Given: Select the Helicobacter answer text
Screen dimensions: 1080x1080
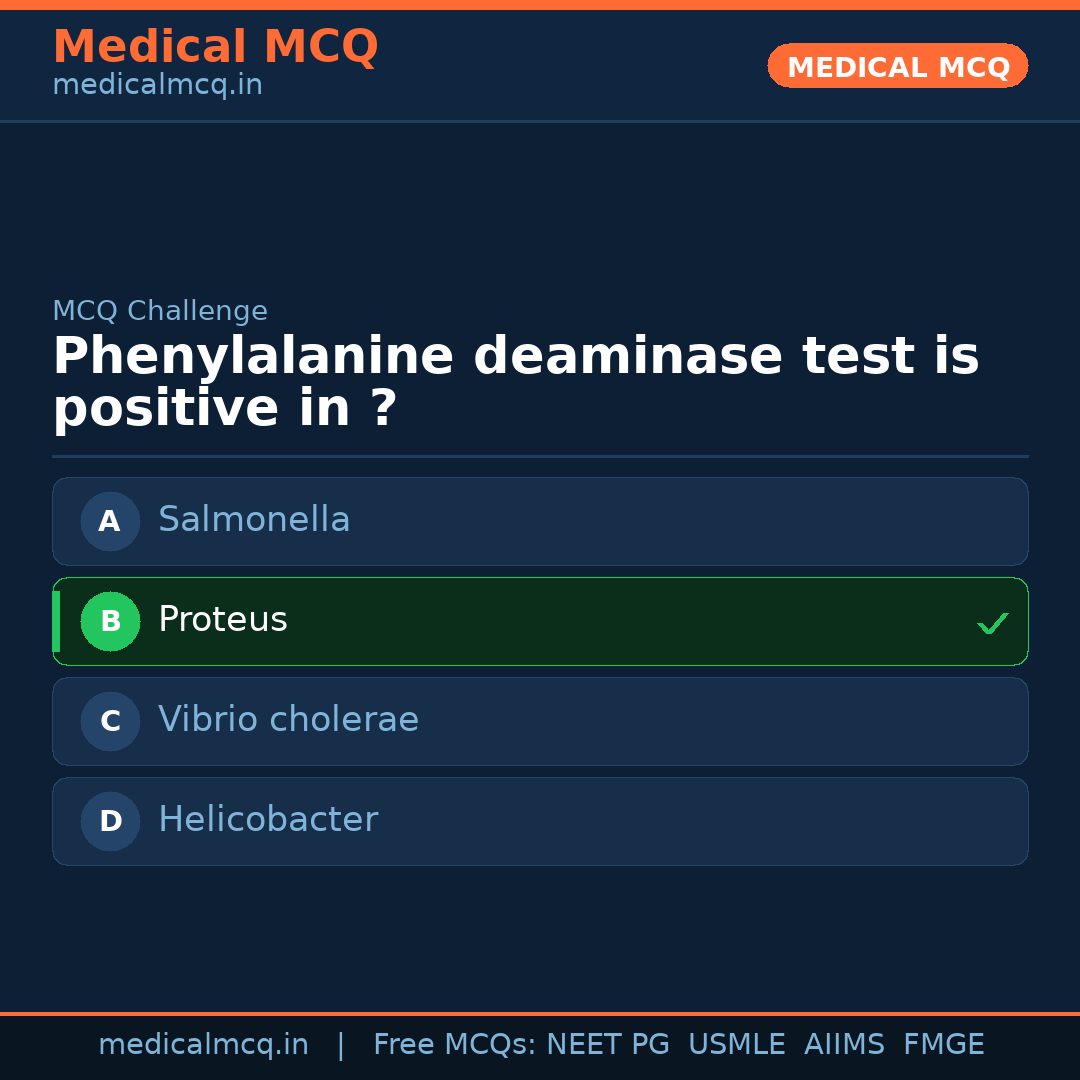Looking at the screenshot, I should pos(268,820).
